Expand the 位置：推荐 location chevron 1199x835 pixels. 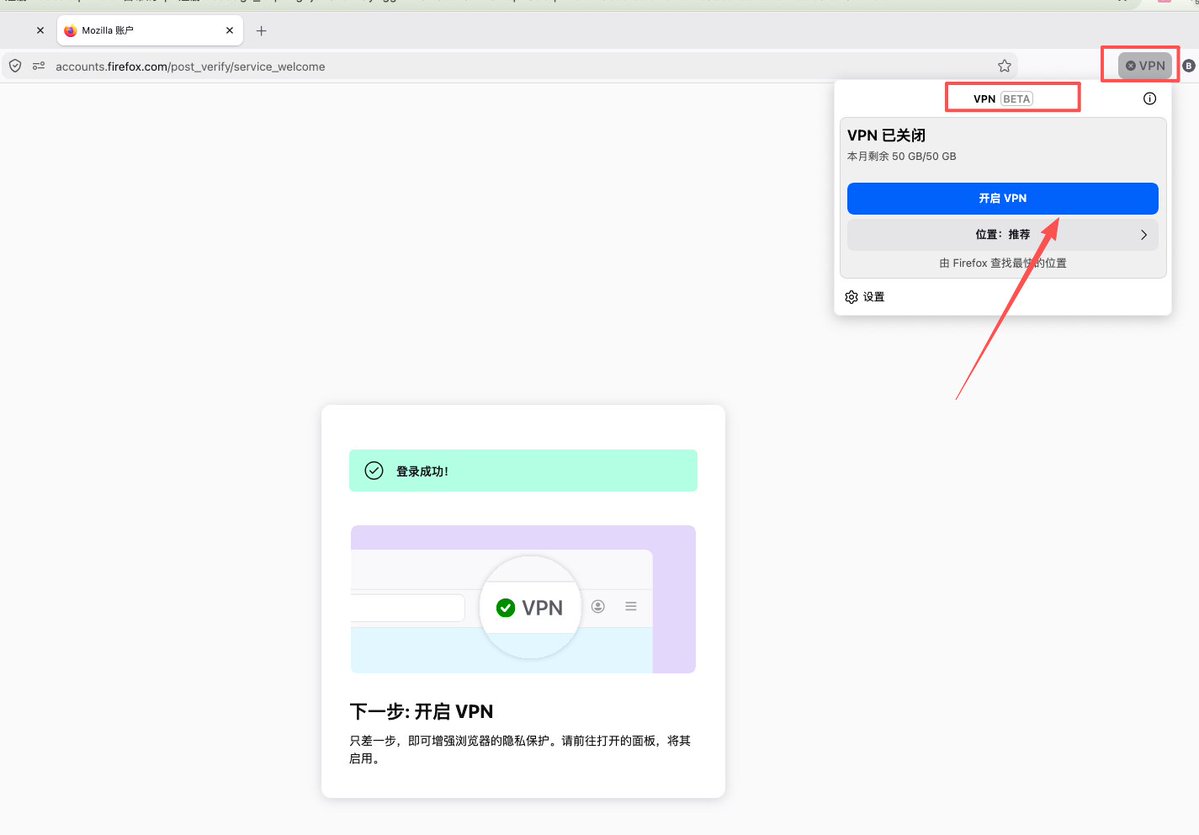point(1144,235)
